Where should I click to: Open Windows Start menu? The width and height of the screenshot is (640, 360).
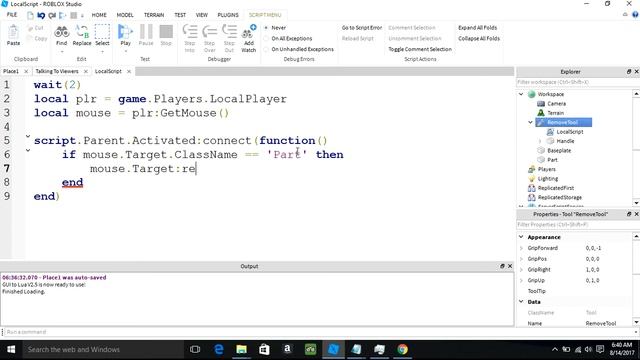11,349
